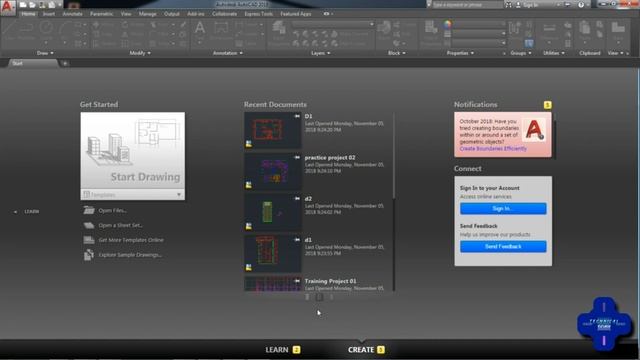Click the Open file icon in quick access toolbar

click(32, 5)
